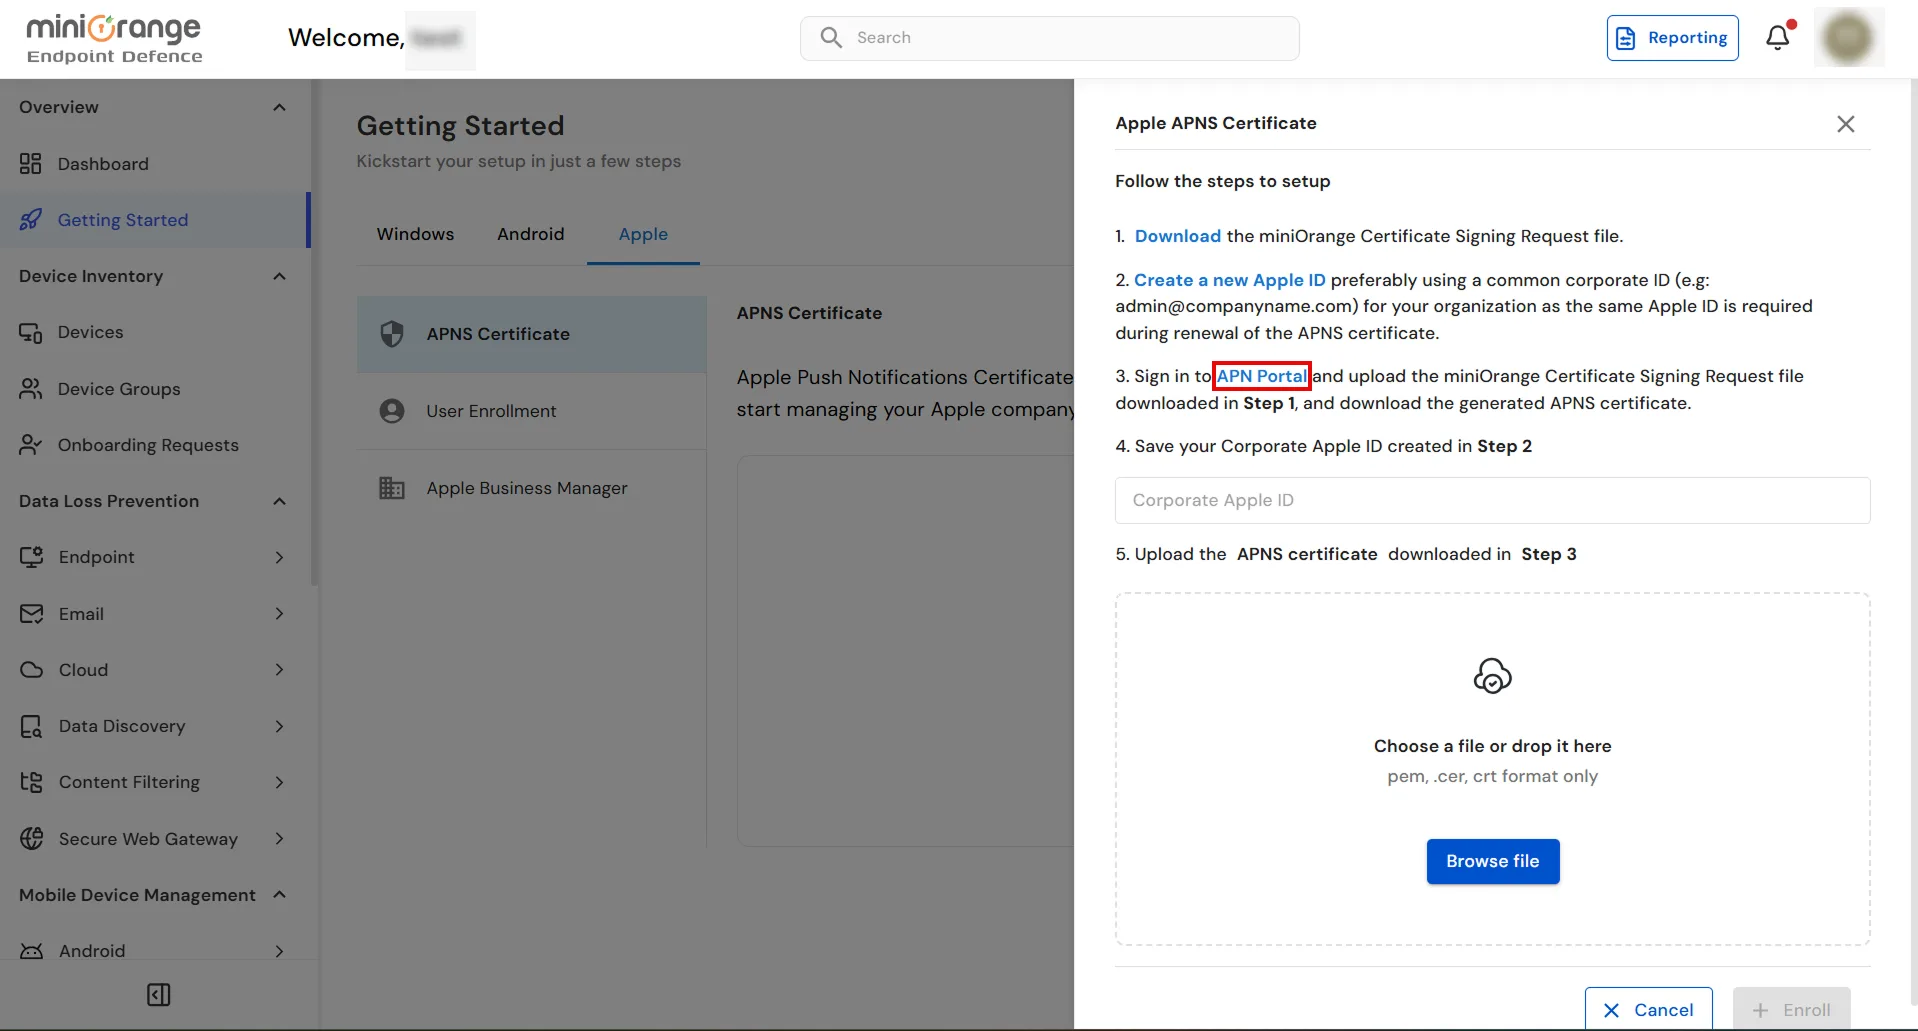Click the Apple Business Manager building icon

392,487
